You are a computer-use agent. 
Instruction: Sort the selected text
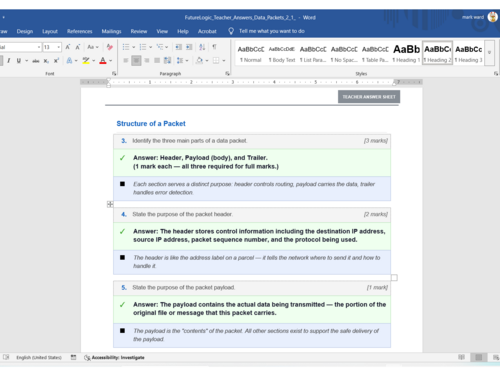202,47
